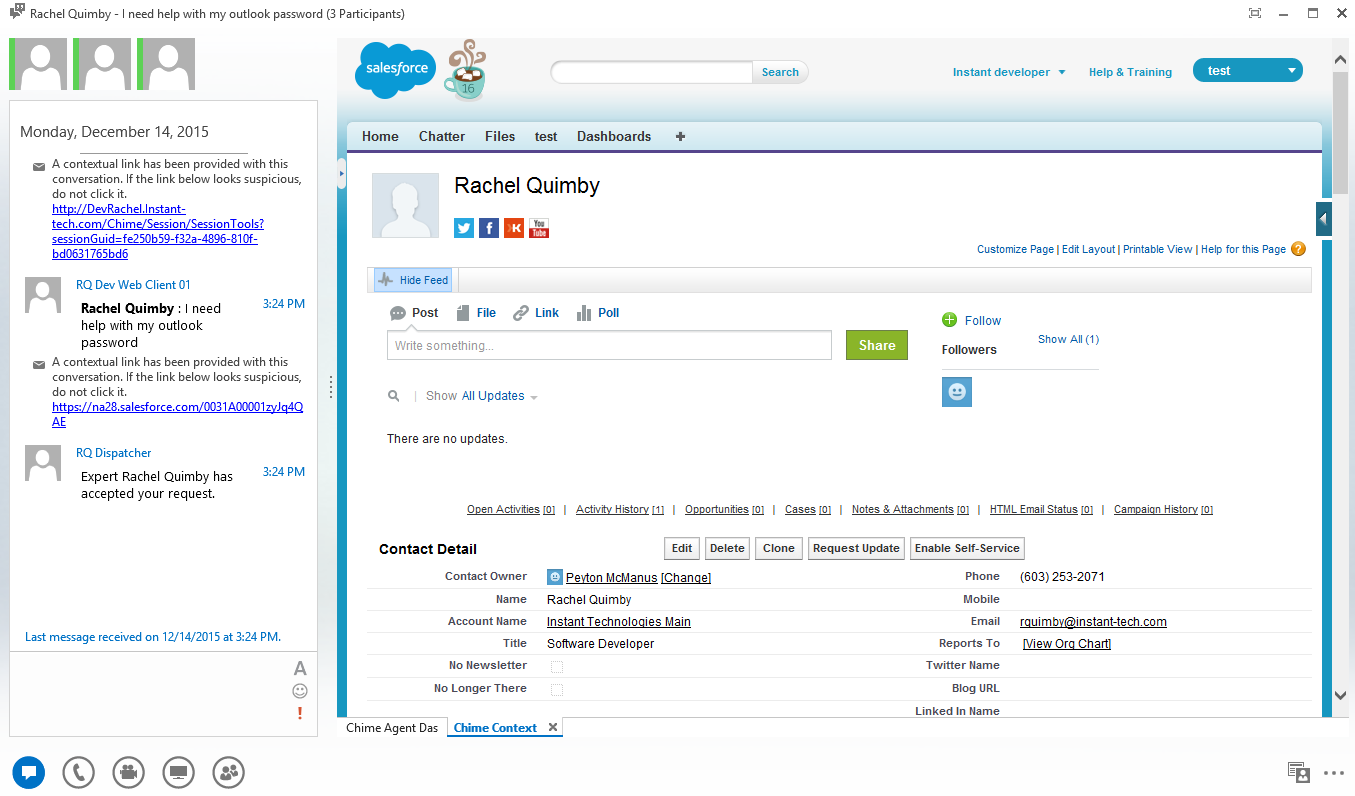Open the Help & Training link
This screenshot has height=796, width=1355.
(1130, 72)
